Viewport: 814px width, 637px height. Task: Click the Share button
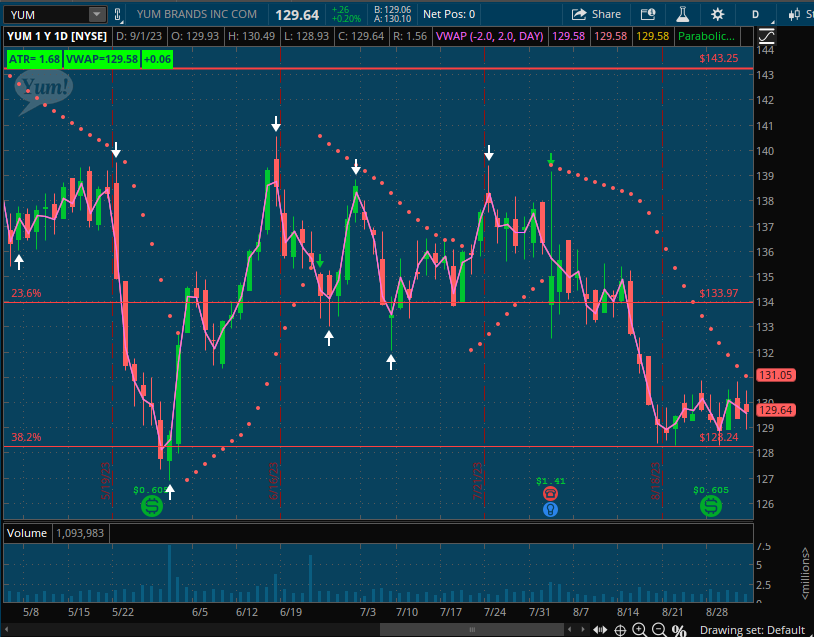pyautogui.click(x=596, y=15)
